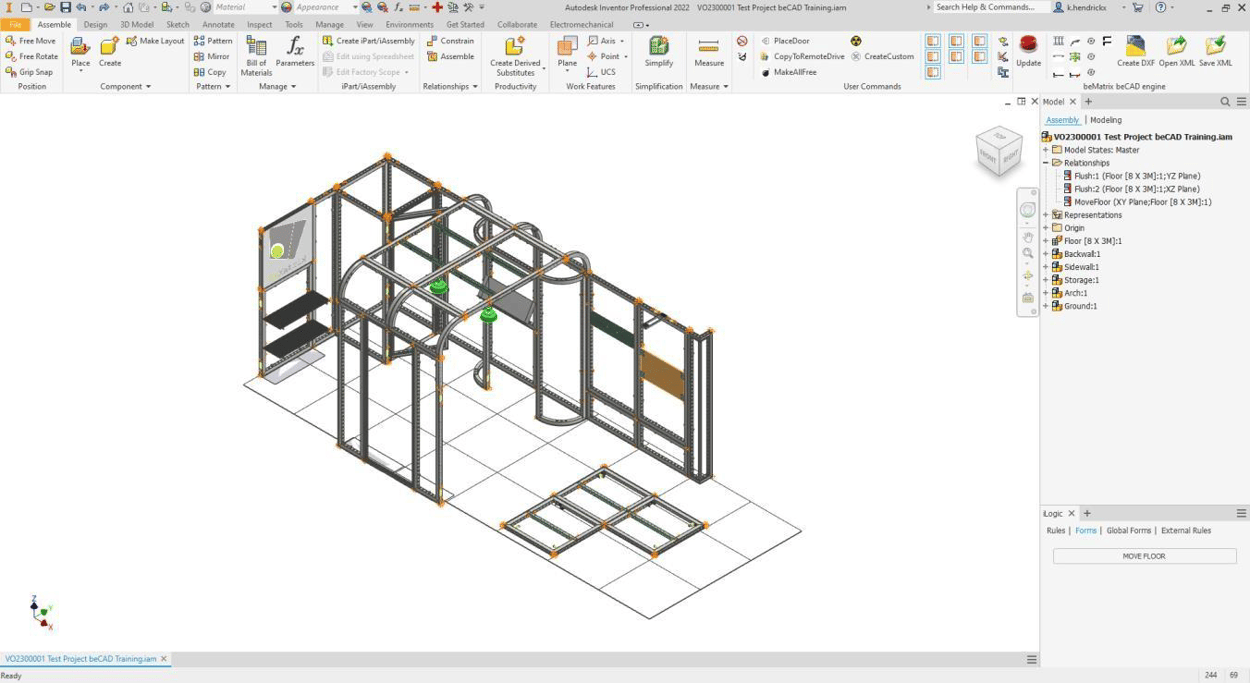
Task: Run the CreateCustom command
Action: coord(882,56)
